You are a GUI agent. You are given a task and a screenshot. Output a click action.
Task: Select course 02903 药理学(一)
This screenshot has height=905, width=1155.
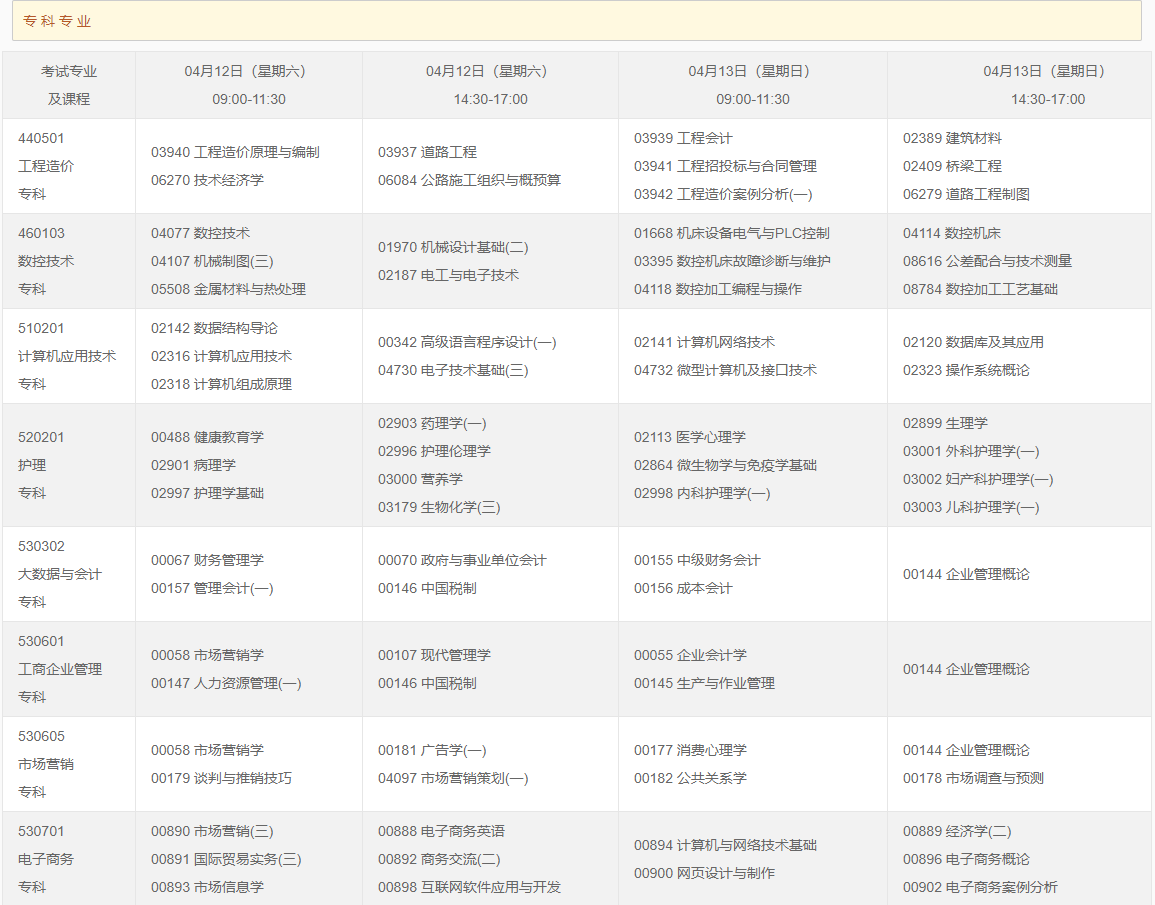pos(432,423)
